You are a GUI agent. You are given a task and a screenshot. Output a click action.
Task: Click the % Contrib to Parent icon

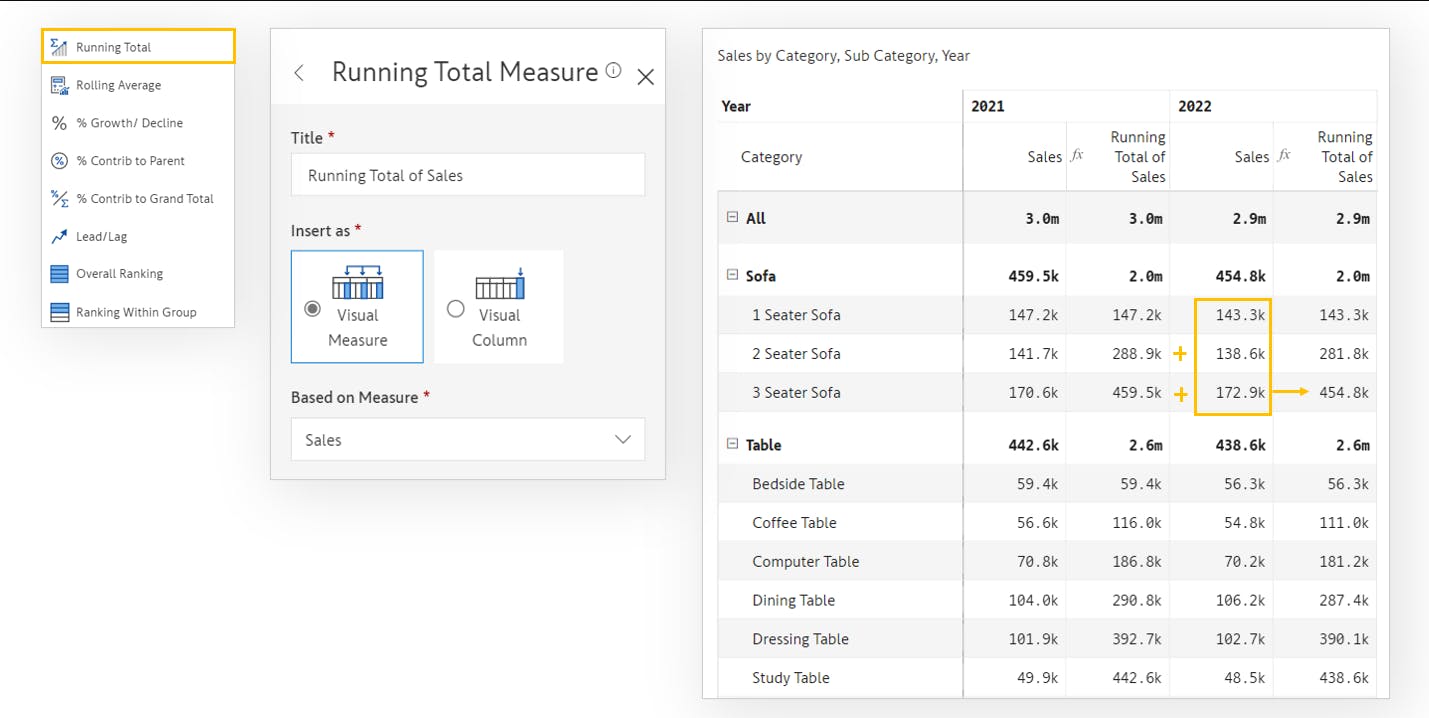coord(59,161)
